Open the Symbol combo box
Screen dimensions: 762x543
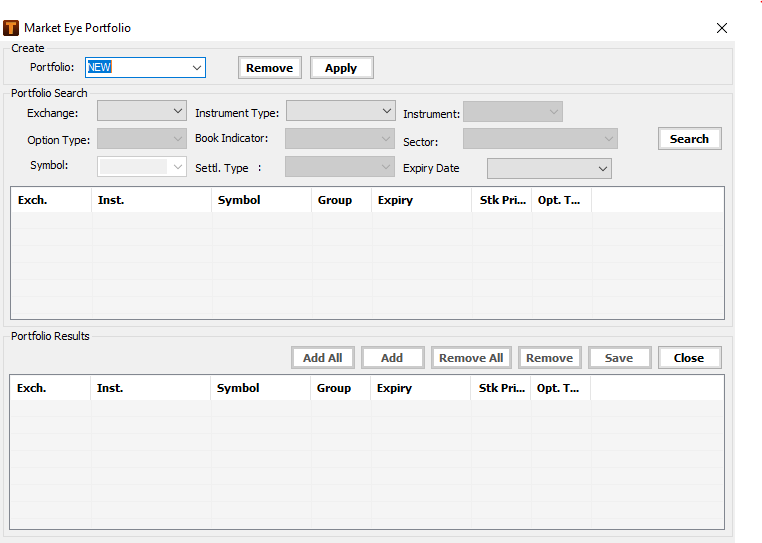[142, 167]
